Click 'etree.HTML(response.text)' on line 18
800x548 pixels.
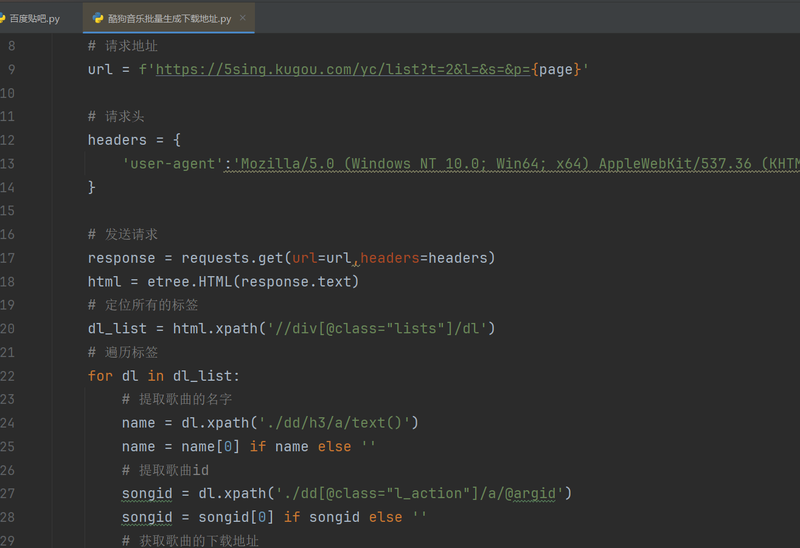pos(253,281)
